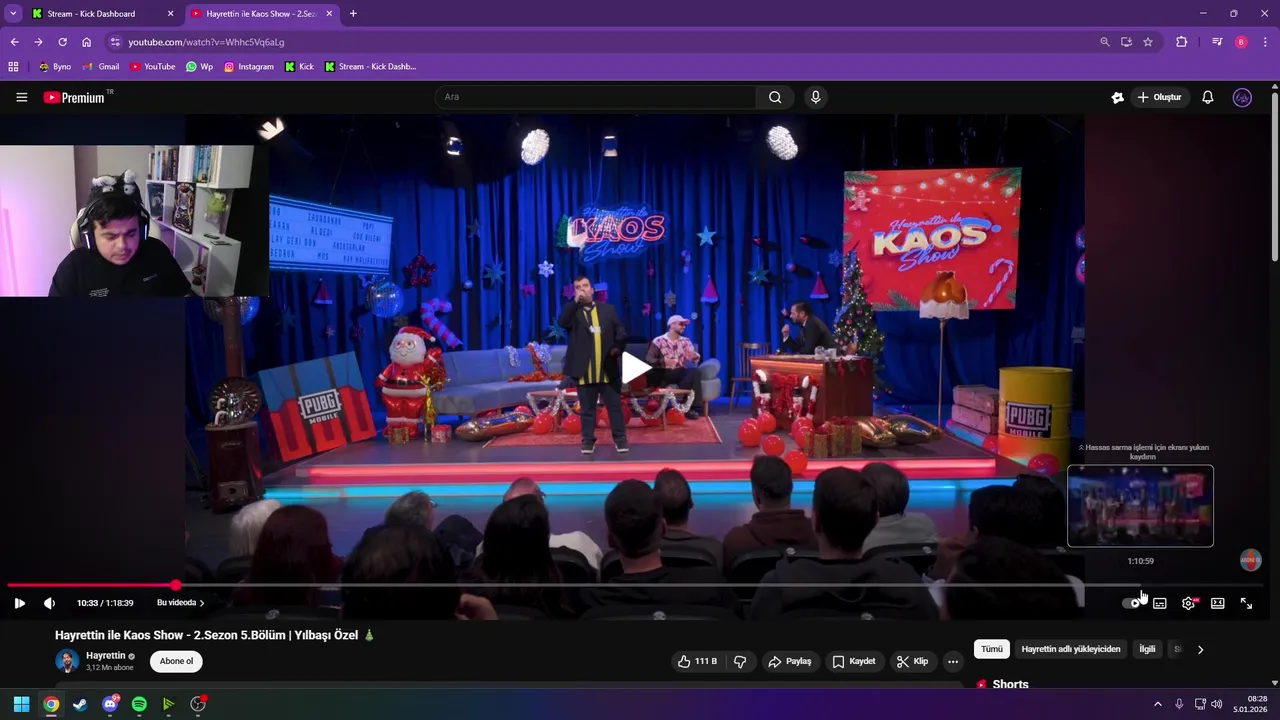Switch to theater mode view
The image size is (1280, 720).
point(1218,603)
